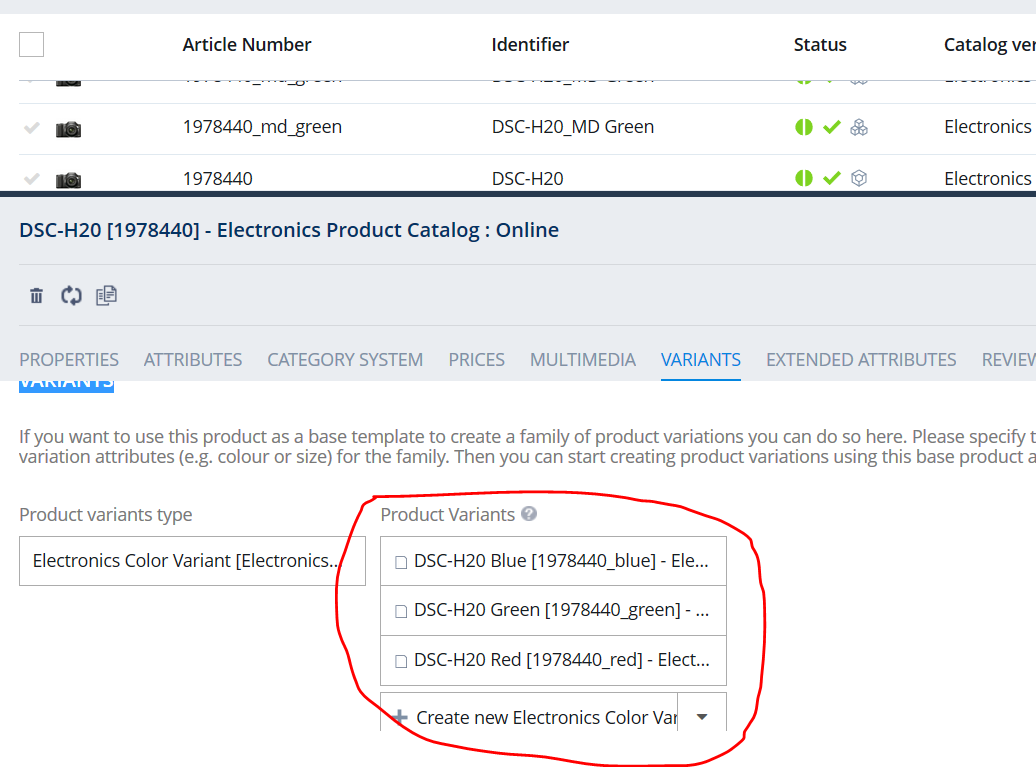Click the box icon in DSC-H20 row
Image resolution: width=1036 pixels, height=767 pixels.
click(x=859, y=178)
